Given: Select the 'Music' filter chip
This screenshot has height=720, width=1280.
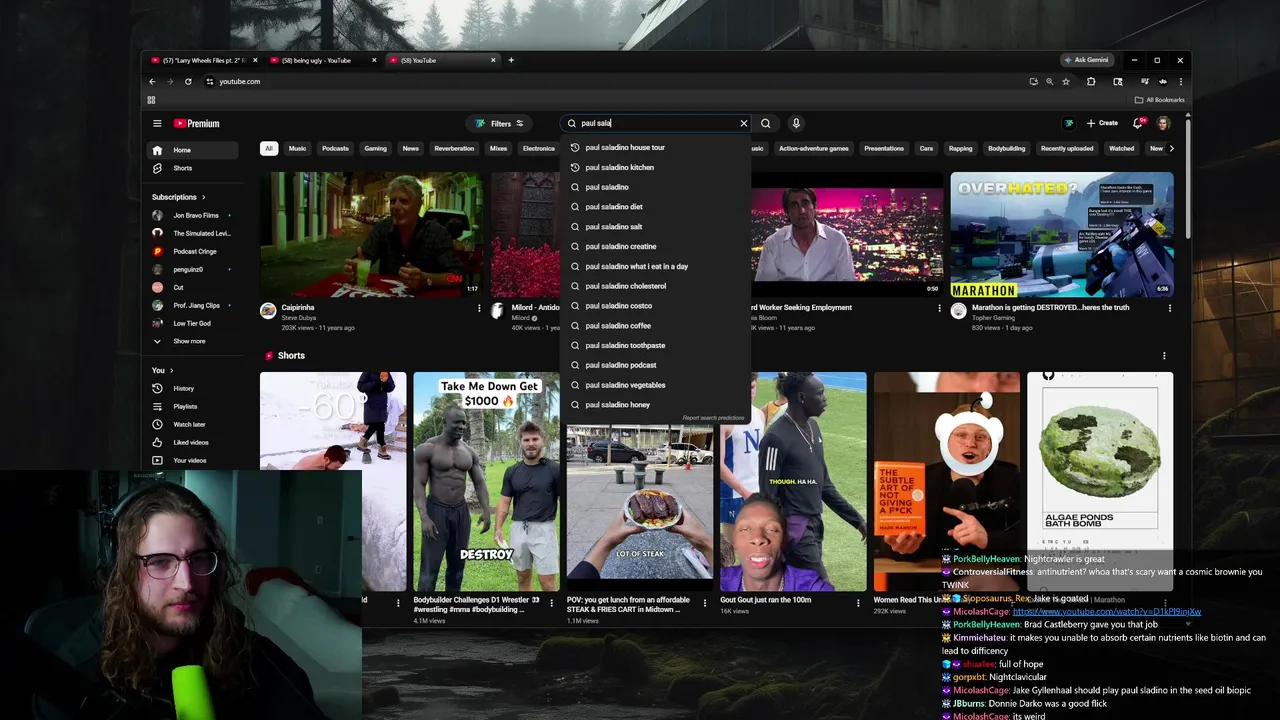Looking at the screenshot, I should [x=297, y=148].
